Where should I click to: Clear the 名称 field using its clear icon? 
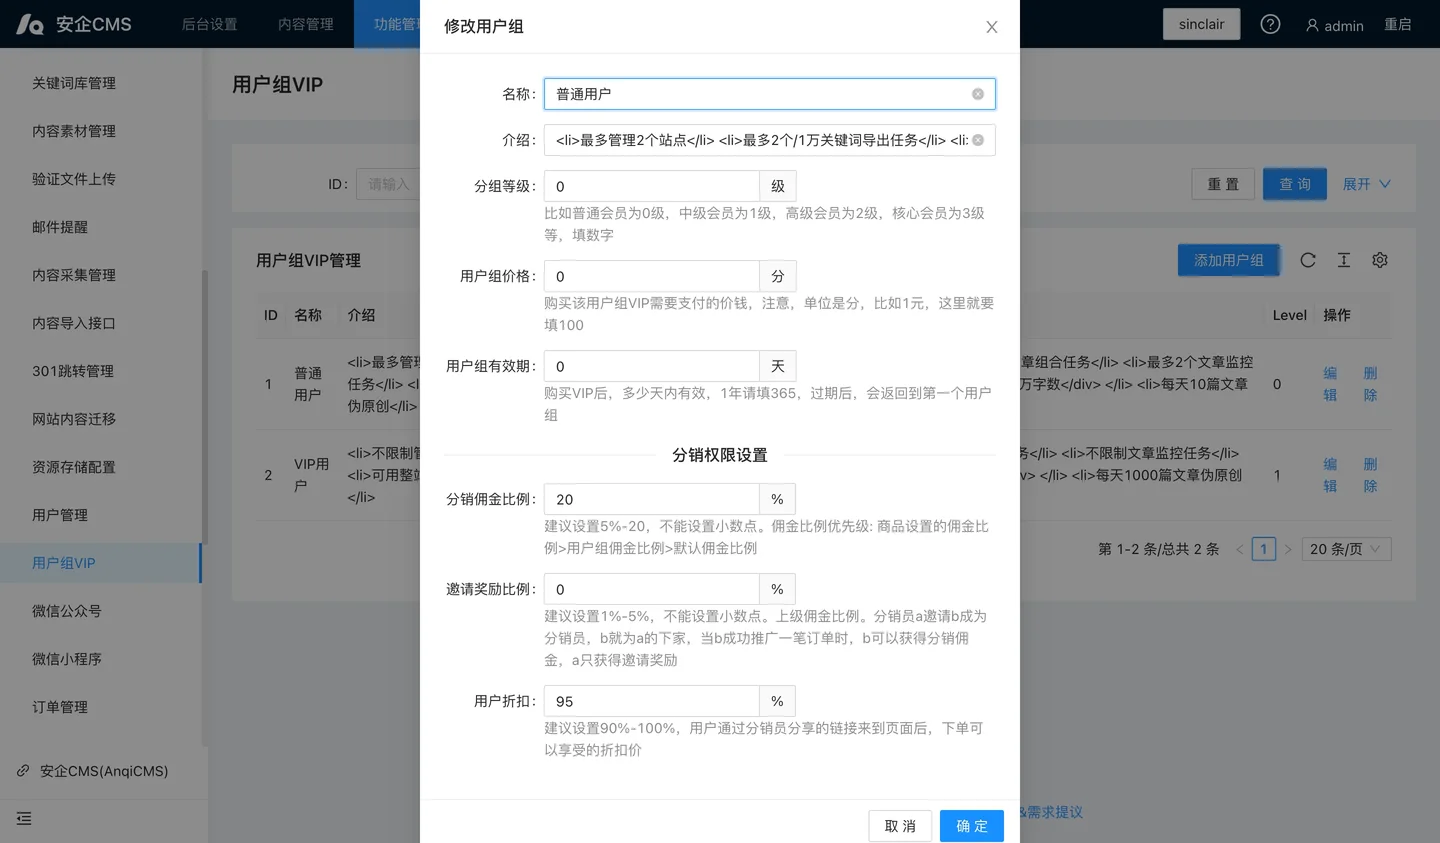977,94
